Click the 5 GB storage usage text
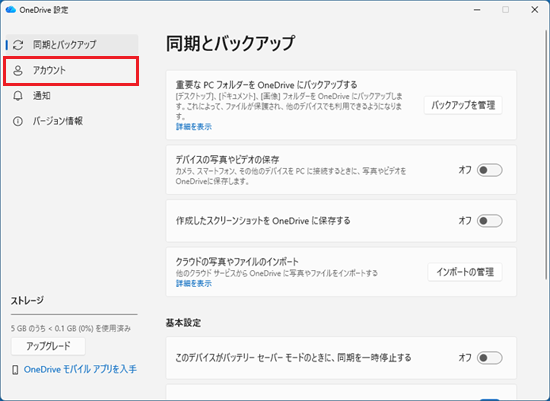The image size is (550, 401). 71,328
